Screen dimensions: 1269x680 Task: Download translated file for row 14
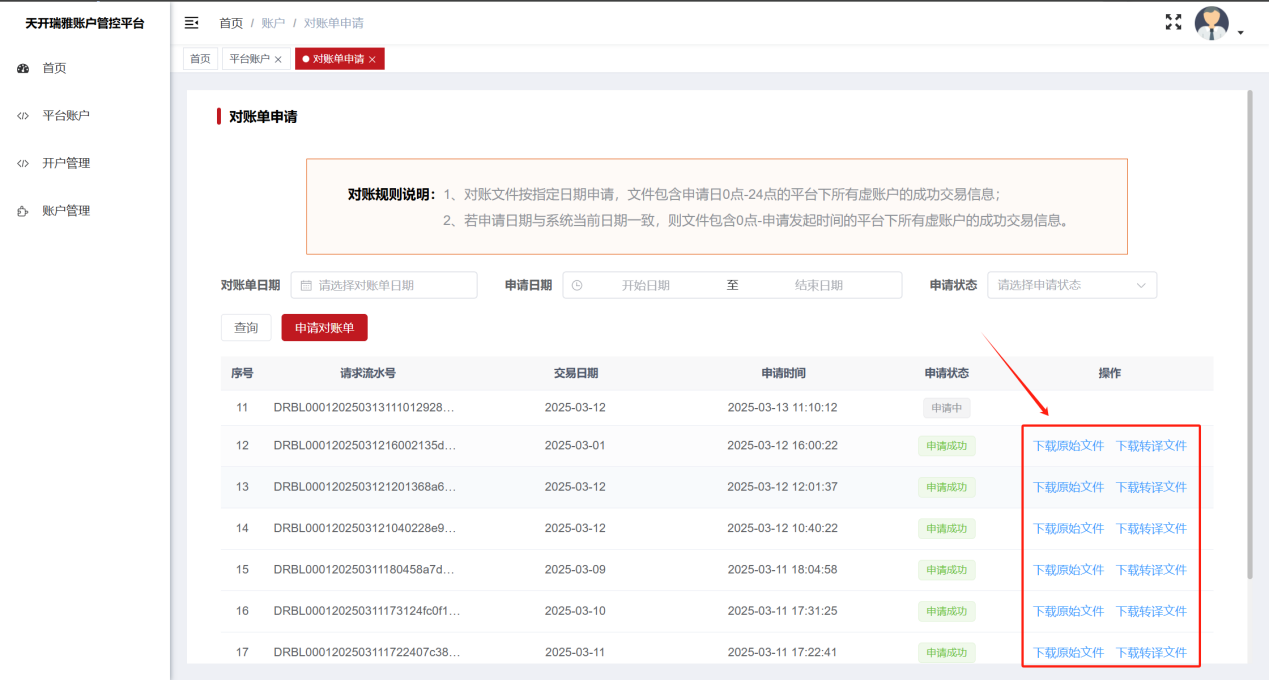(x=1151, y=528)
